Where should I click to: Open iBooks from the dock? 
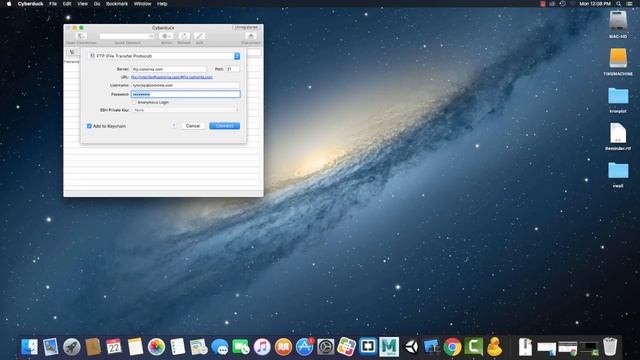(x=283, y=347)
